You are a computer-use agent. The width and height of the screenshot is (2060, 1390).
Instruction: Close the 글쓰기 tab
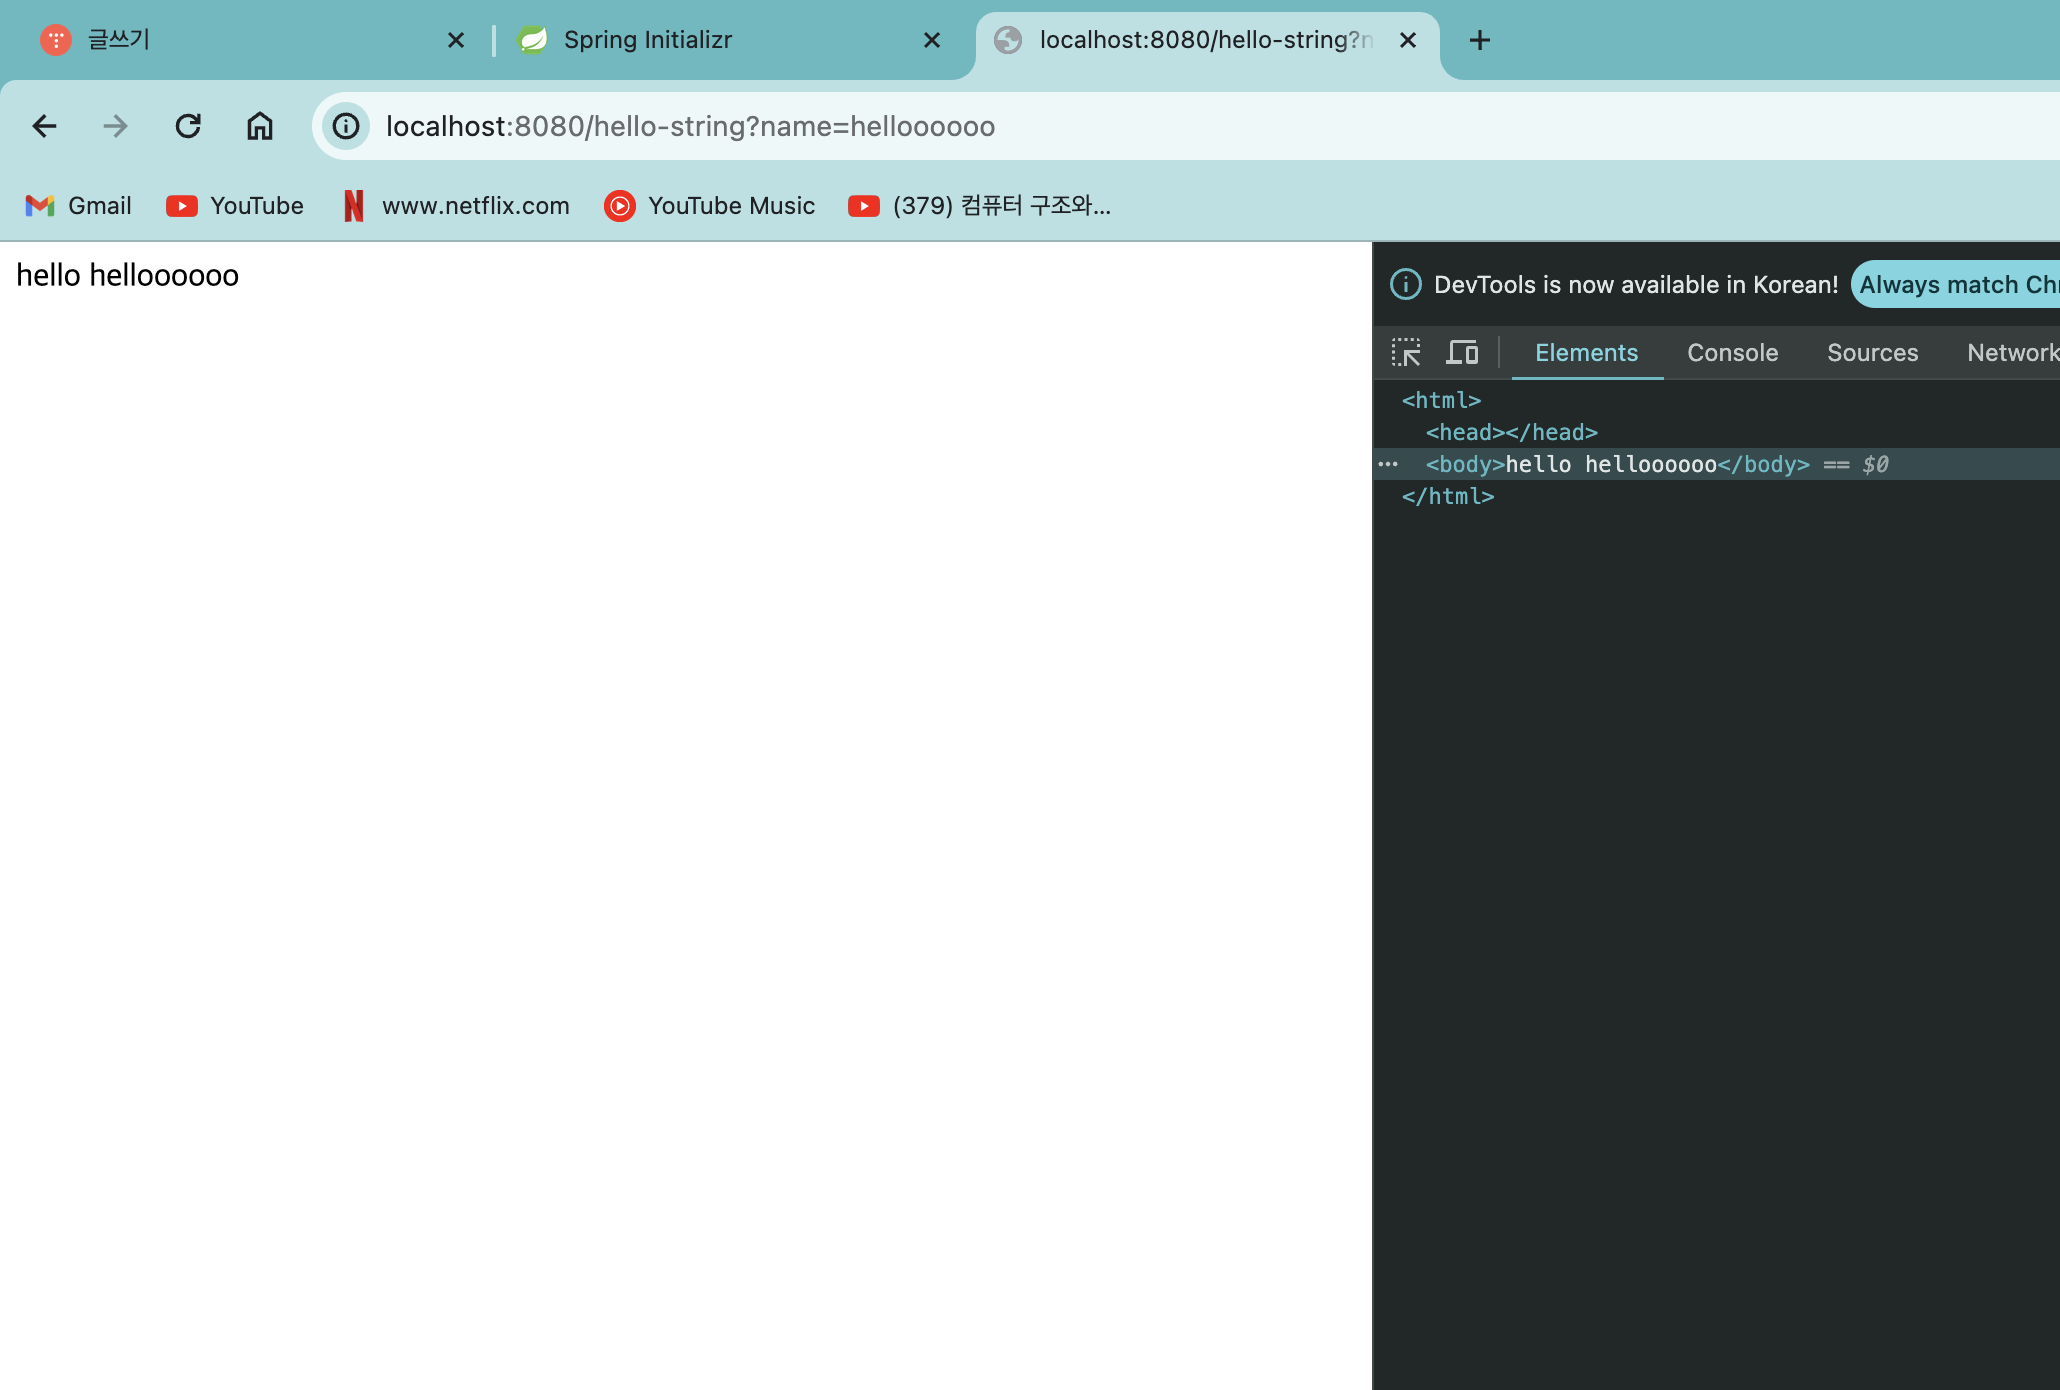456,40
